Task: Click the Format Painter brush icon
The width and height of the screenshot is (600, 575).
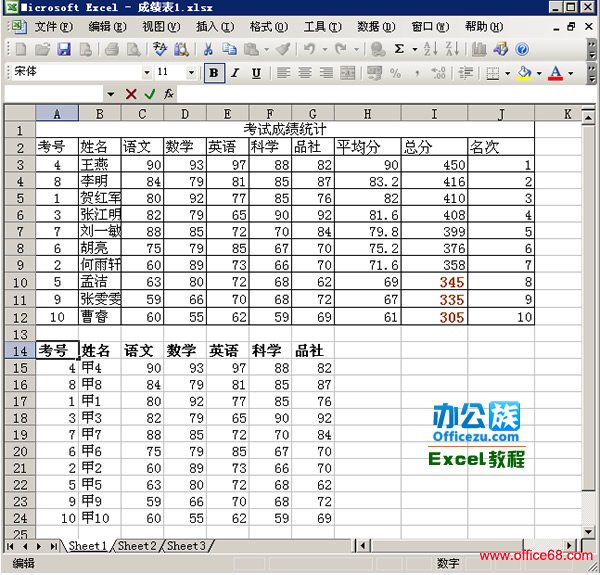Action: point(283,49)
